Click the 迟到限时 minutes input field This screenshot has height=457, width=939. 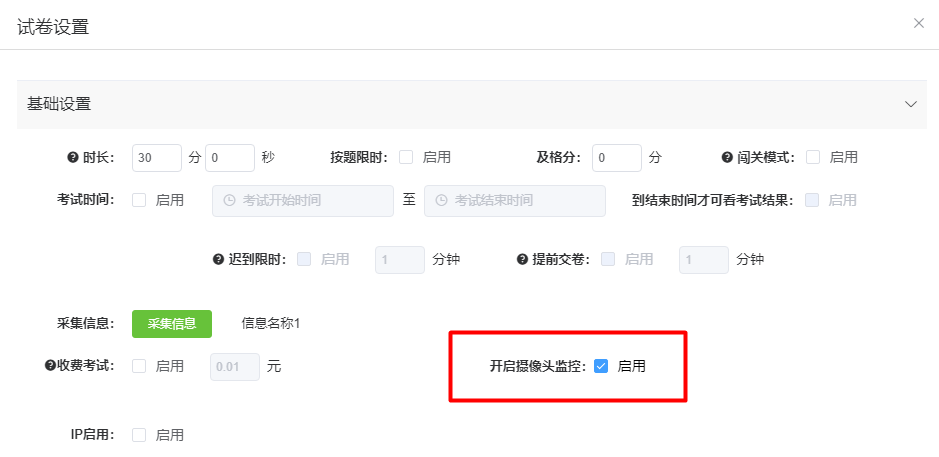coord(400,260)
